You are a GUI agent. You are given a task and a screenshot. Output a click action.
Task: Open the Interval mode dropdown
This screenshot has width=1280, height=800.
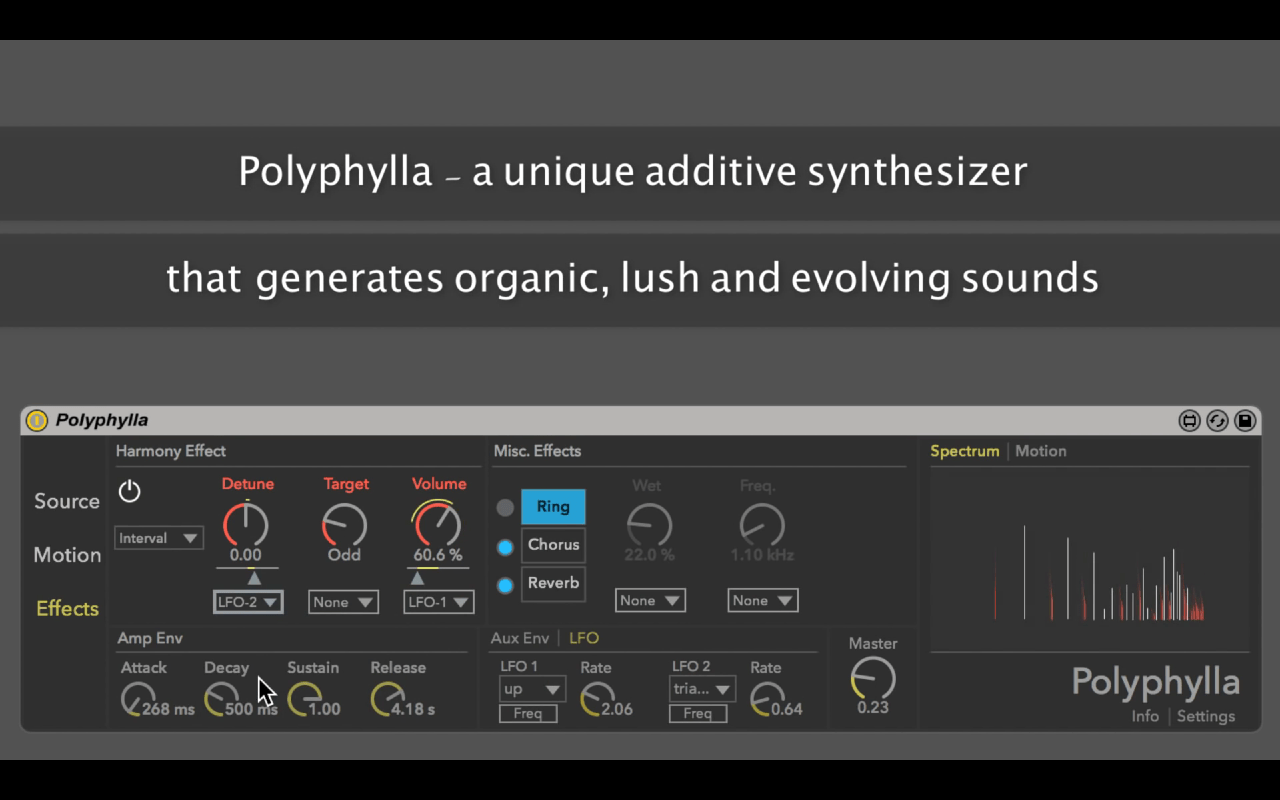pyautogui.click(x=159, y=538)
